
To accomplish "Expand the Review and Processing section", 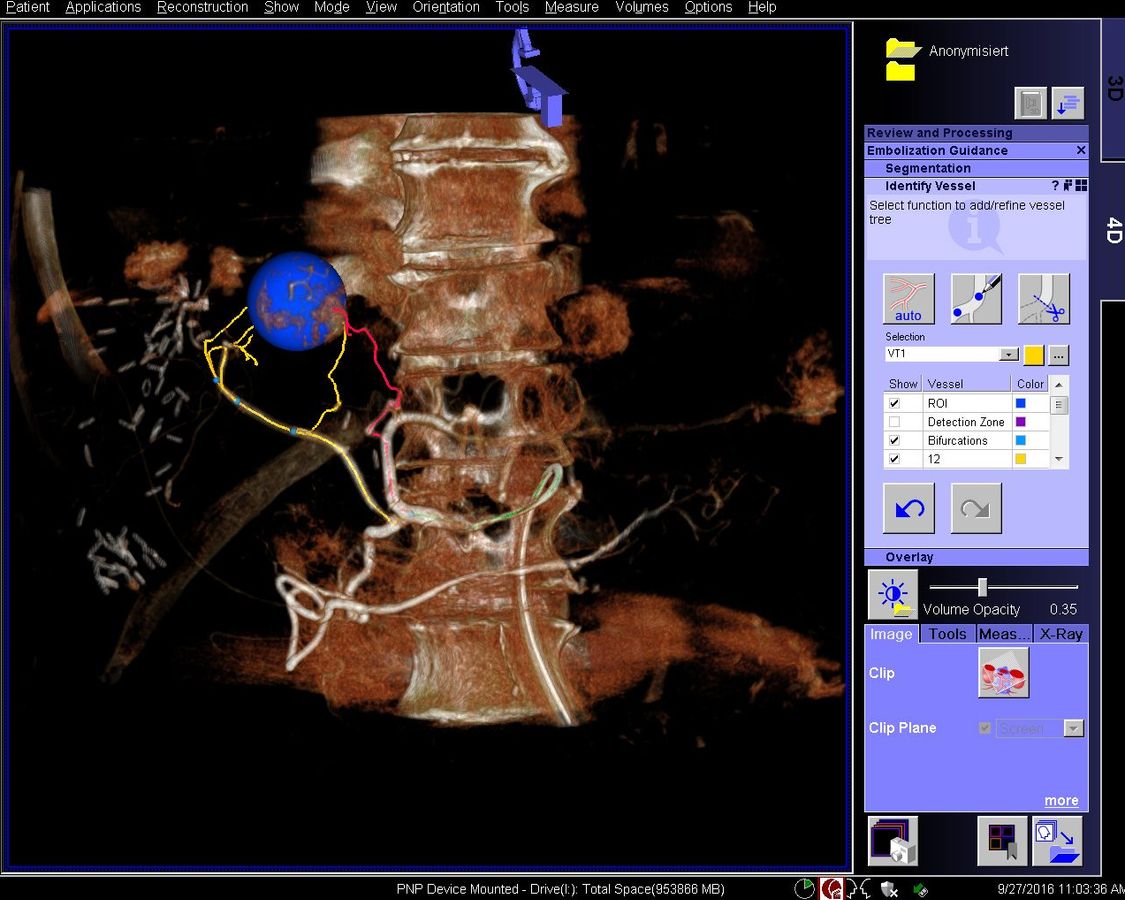I will point(976,133).
